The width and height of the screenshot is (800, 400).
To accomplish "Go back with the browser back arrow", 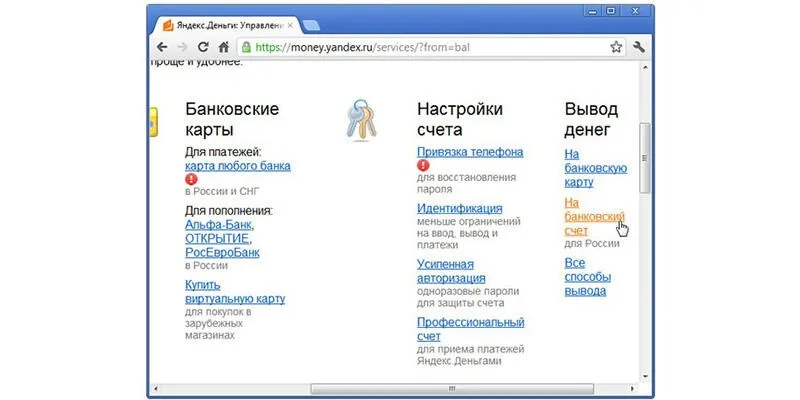I will click(162, 47).
